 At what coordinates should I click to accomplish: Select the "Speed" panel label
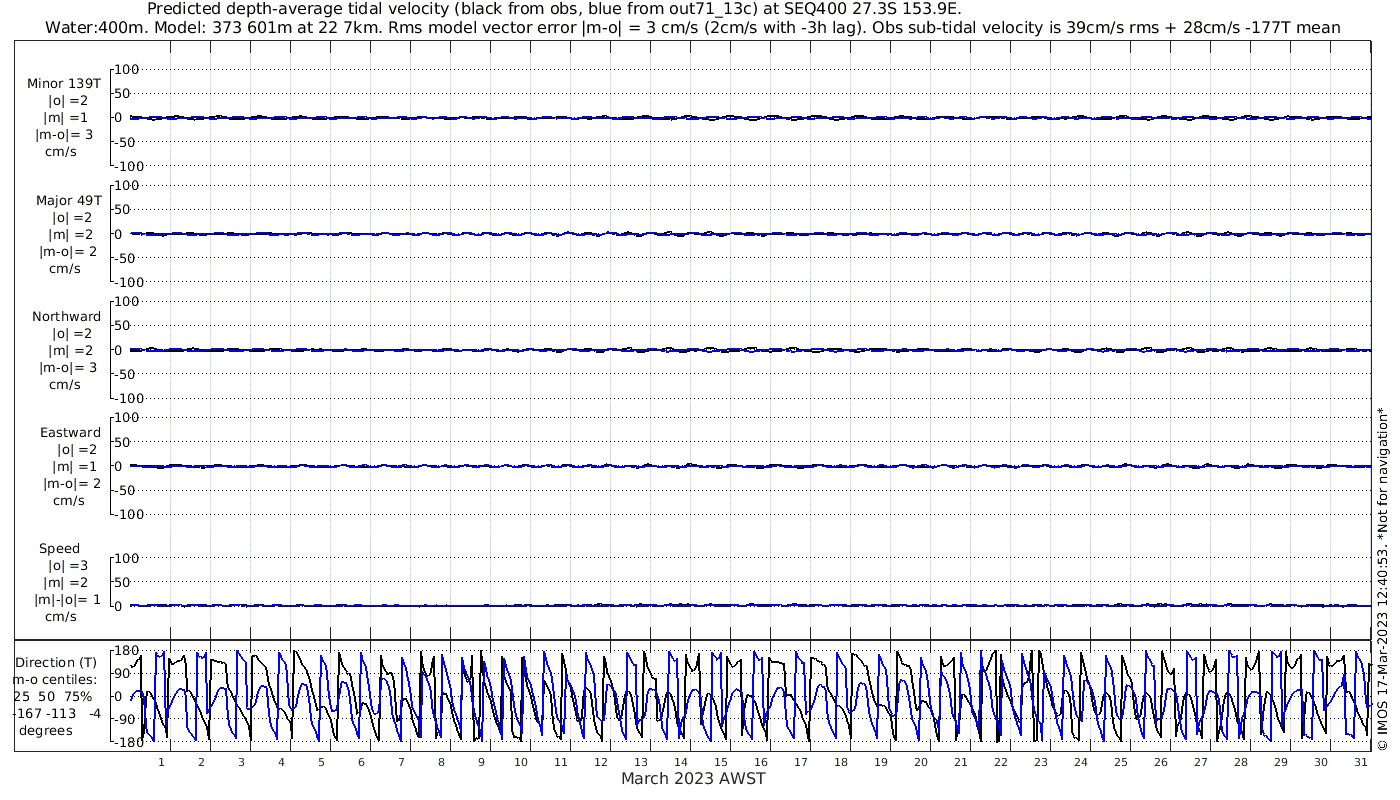[60, 549]
